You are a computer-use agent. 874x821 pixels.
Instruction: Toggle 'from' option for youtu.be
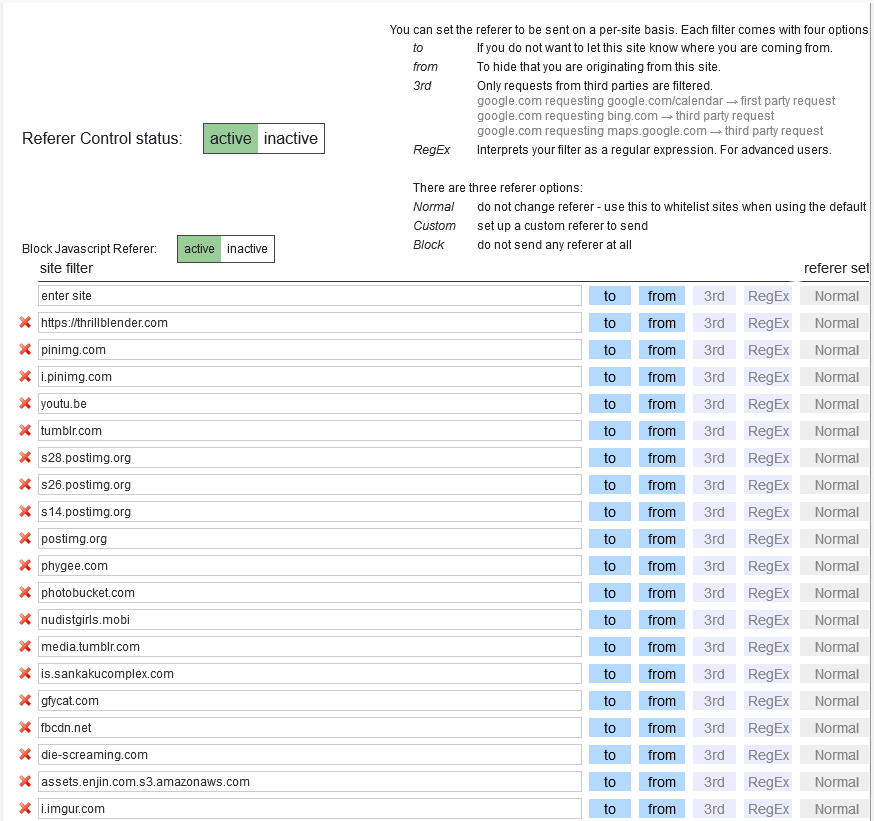tap(662, 404)
